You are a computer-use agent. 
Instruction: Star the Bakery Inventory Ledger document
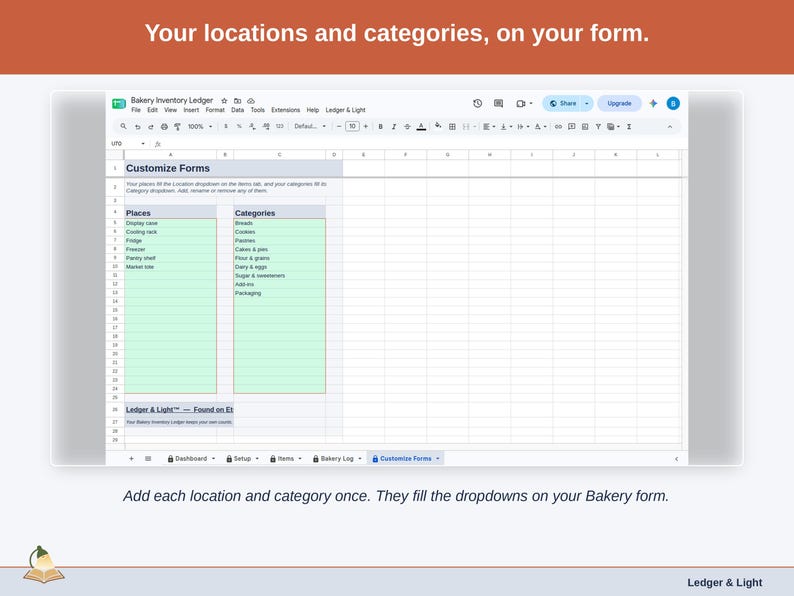(224, 101)
